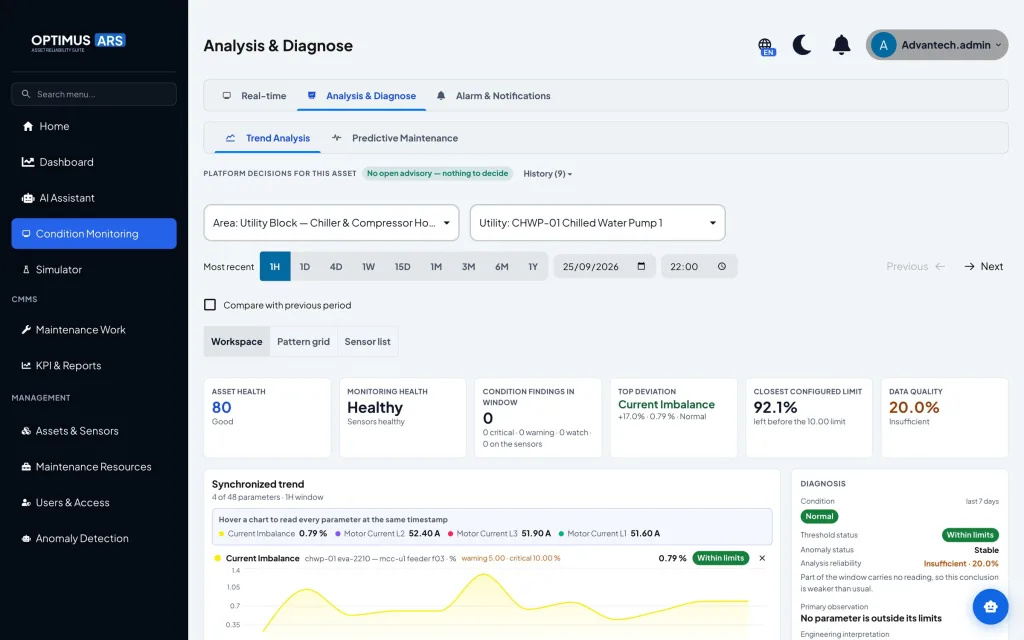Click the Trend Analysis chart icon
Image resolution: width=1024 pixels, height=640 pixels.
coord(230,138)
